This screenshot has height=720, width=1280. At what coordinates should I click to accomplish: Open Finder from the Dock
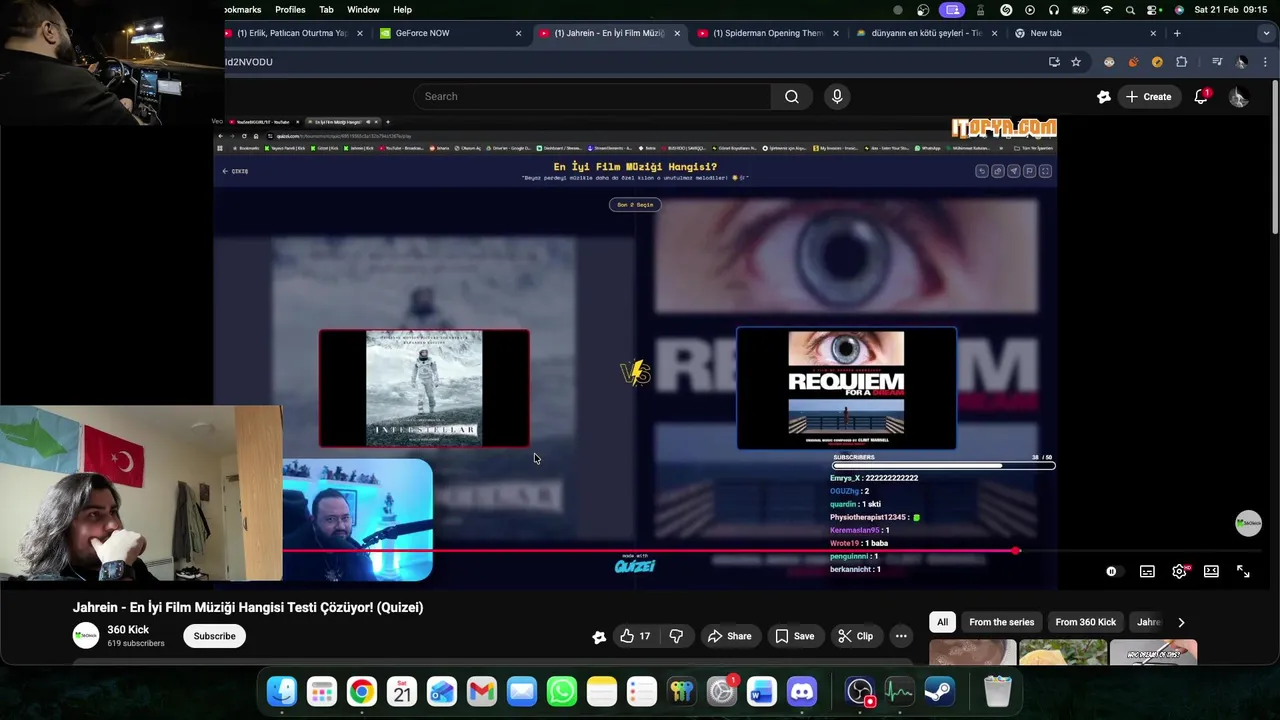[282, 691]
